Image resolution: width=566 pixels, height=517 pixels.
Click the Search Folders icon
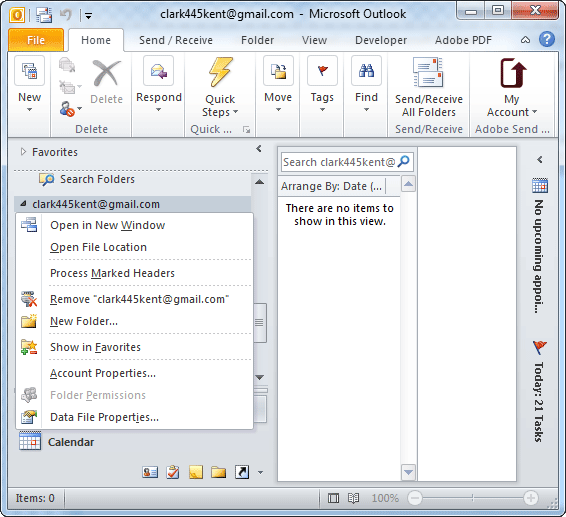click(47, 179)
